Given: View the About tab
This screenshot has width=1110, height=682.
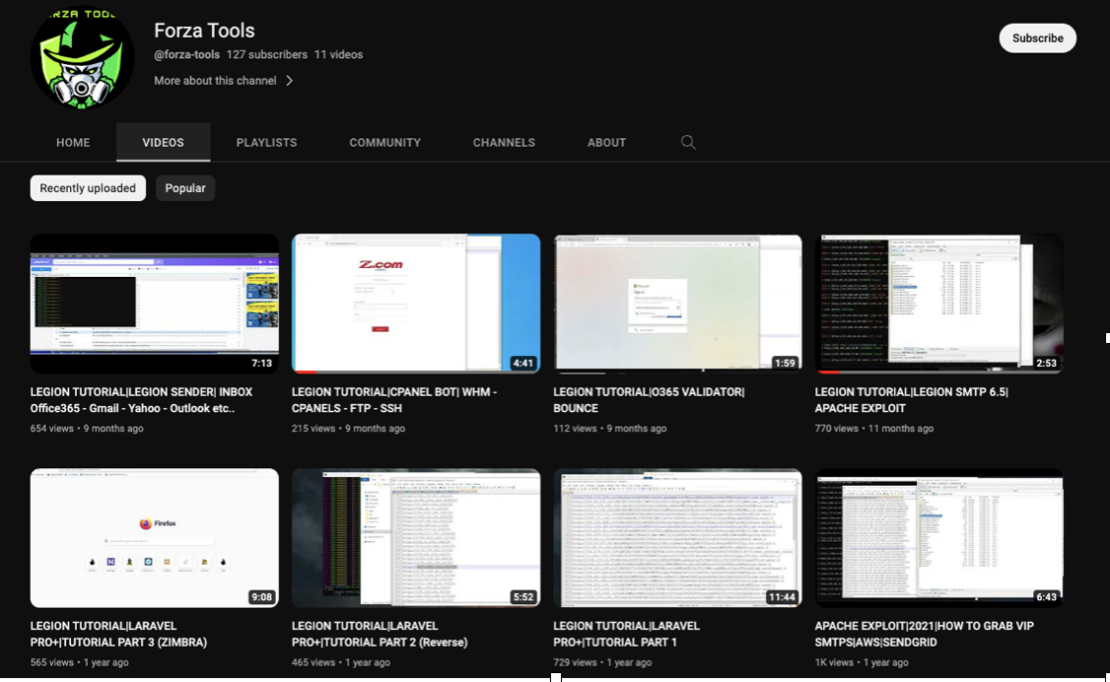Looking at the screenshot, I should (x=606, y=143).
